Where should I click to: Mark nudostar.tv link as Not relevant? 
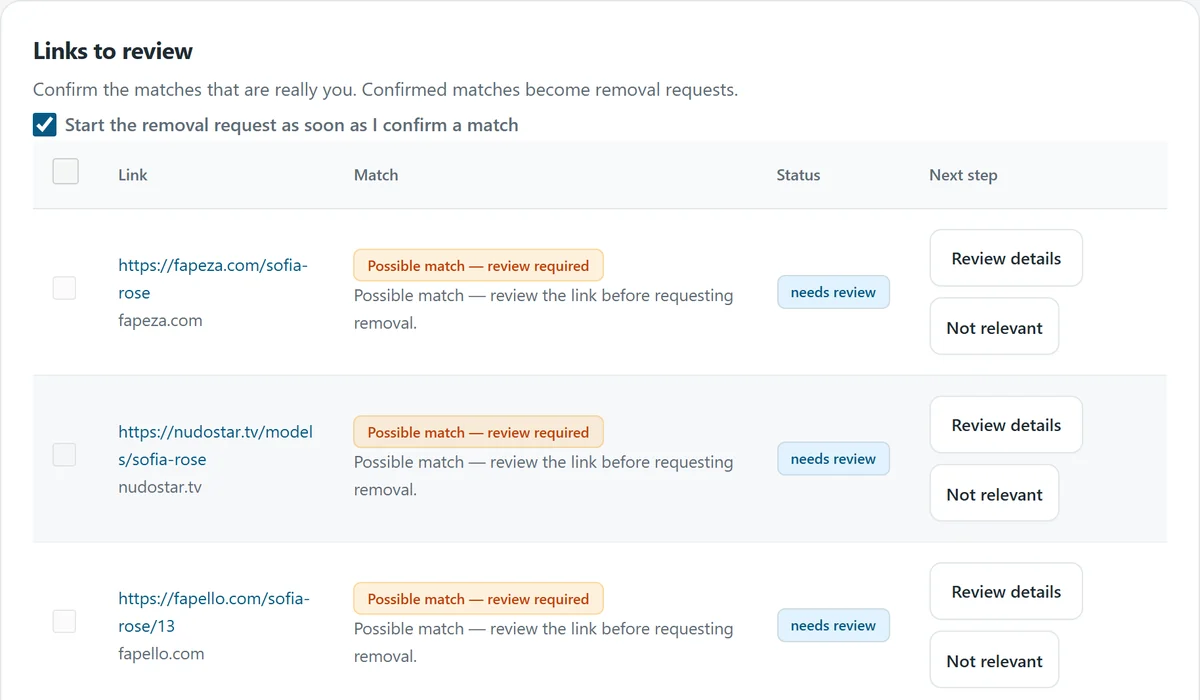click(x=994, y=494)
